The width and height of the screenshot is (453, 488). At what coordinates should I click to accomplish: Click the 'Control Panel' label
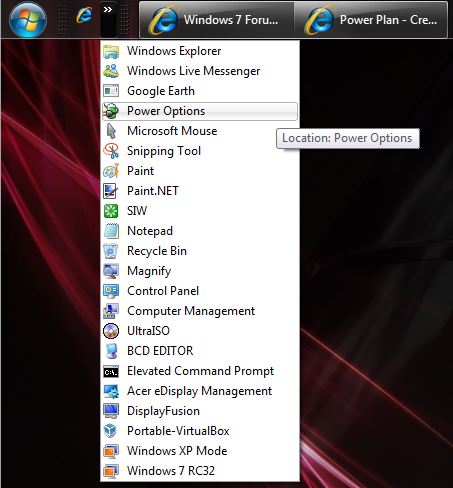click(x=163, y=291)
